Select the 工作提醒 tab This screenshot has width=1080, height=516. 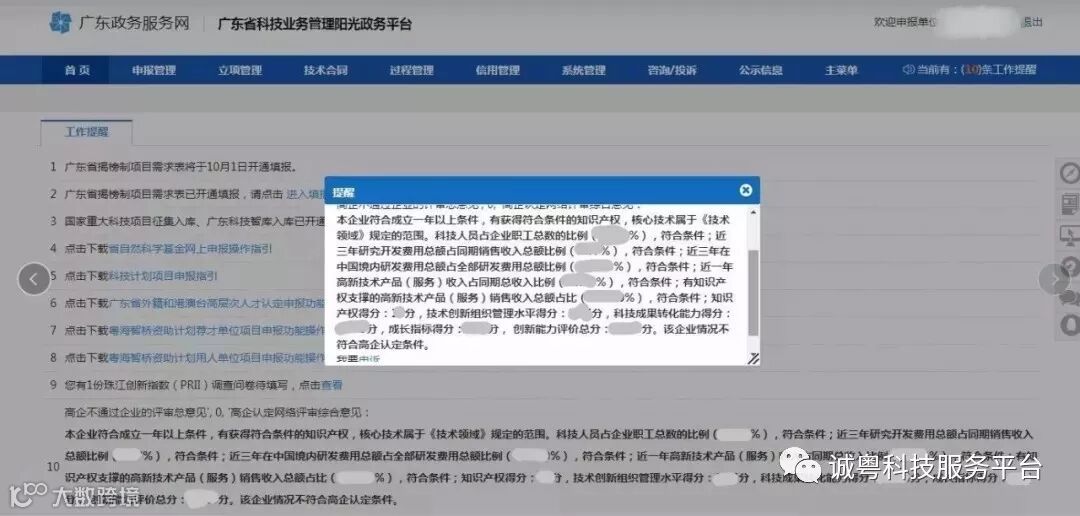[x=87, y=132]
